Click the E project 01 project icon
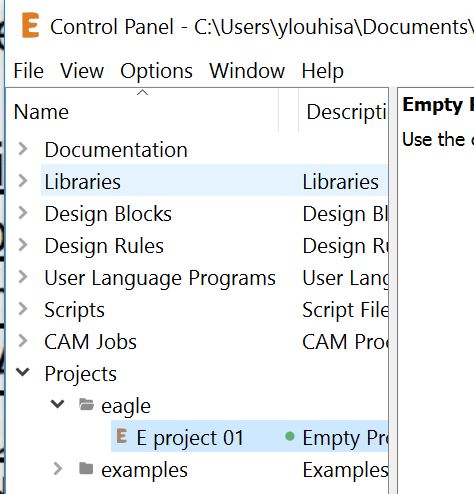 [122, 436]
